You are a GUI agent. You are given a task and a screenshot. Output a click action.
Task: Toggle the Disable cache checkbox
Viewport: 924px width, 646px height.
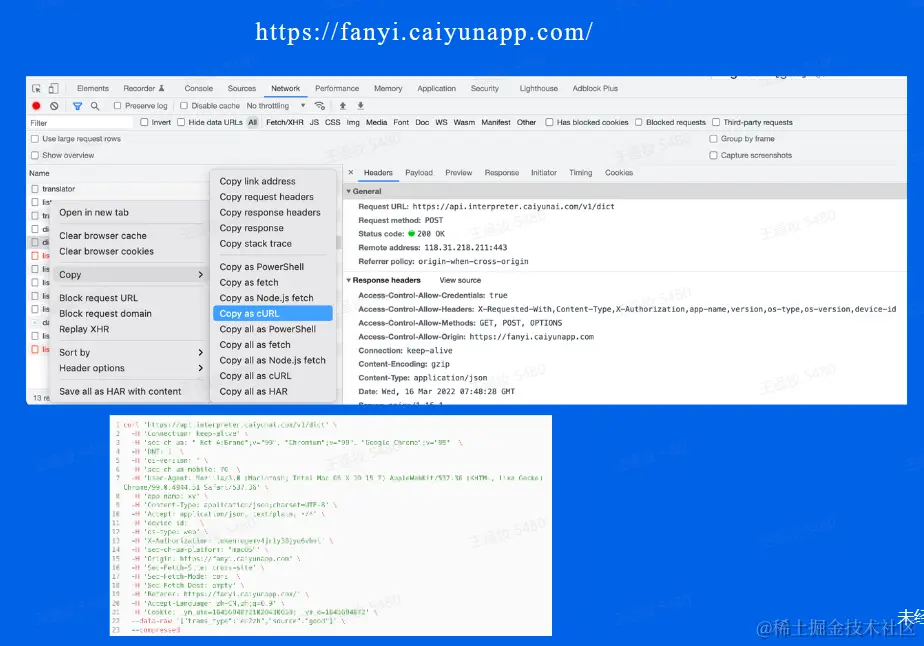click(184, 106)
